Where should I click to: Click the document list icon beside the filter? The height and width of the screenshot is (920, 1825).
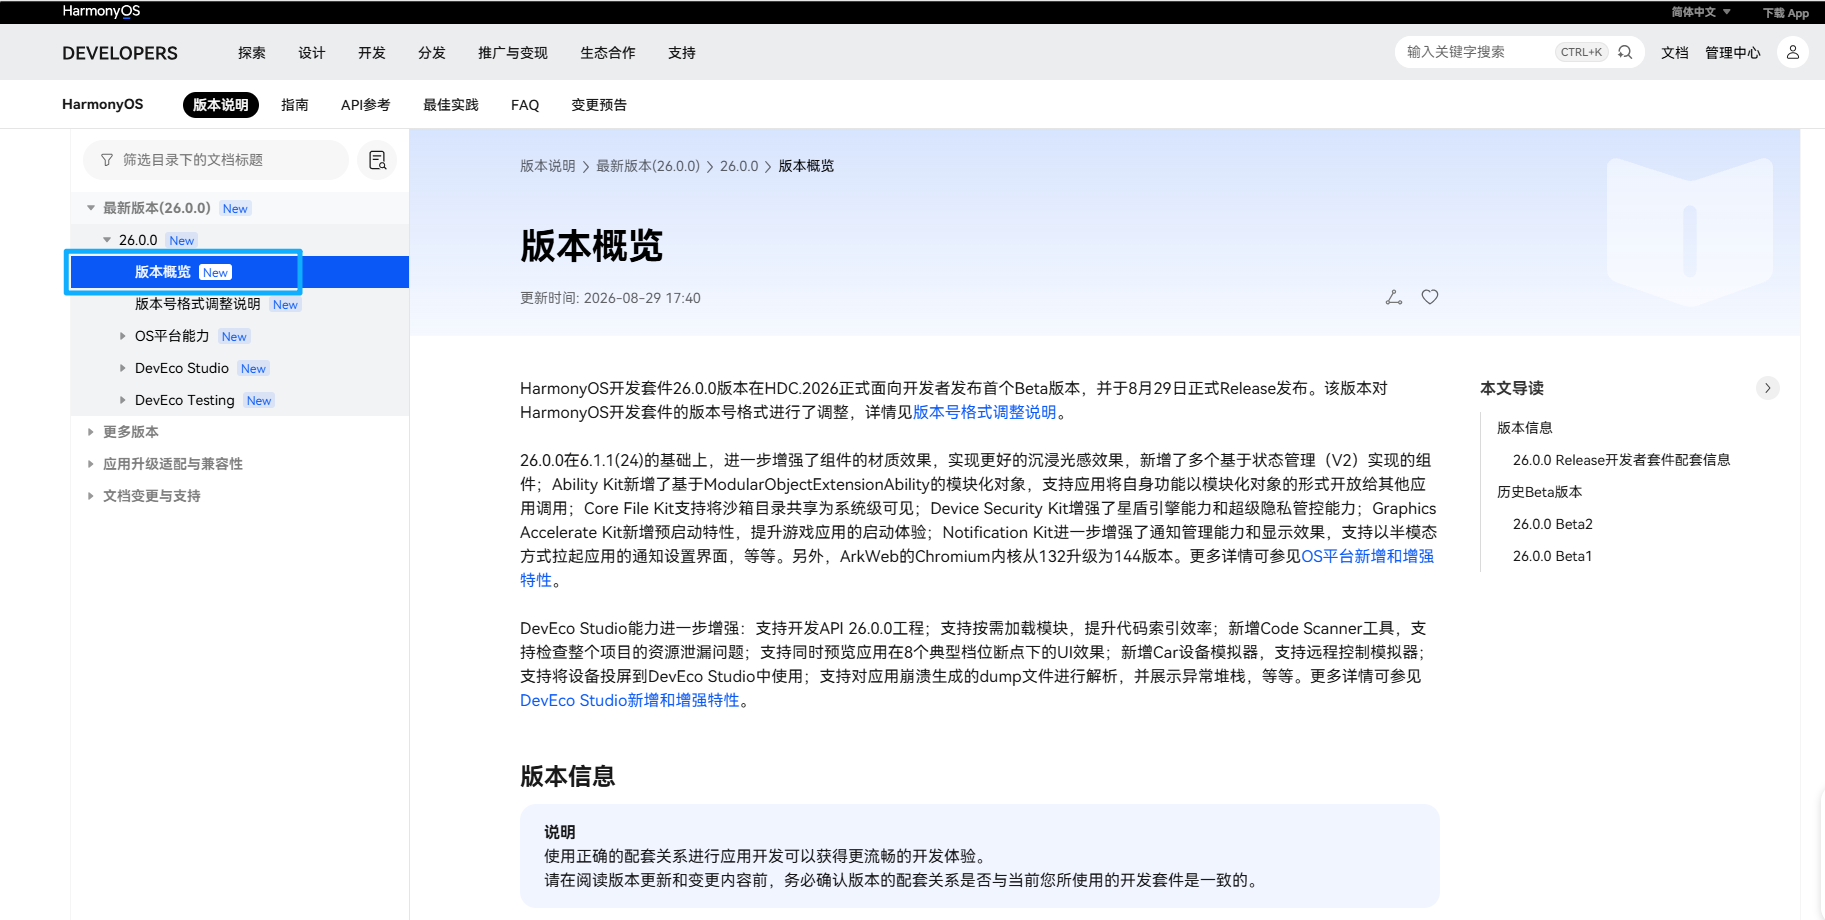[377, 160]
